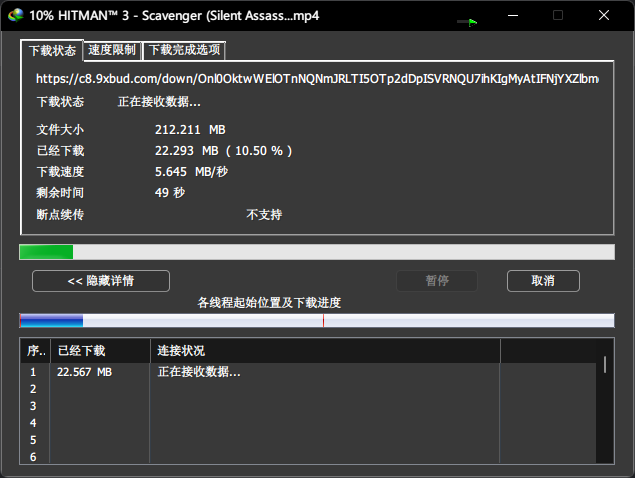The height and width of the screenshot is (478, 635).
Task: Click the 下载速度 label
Action: [x=60, y=172]
